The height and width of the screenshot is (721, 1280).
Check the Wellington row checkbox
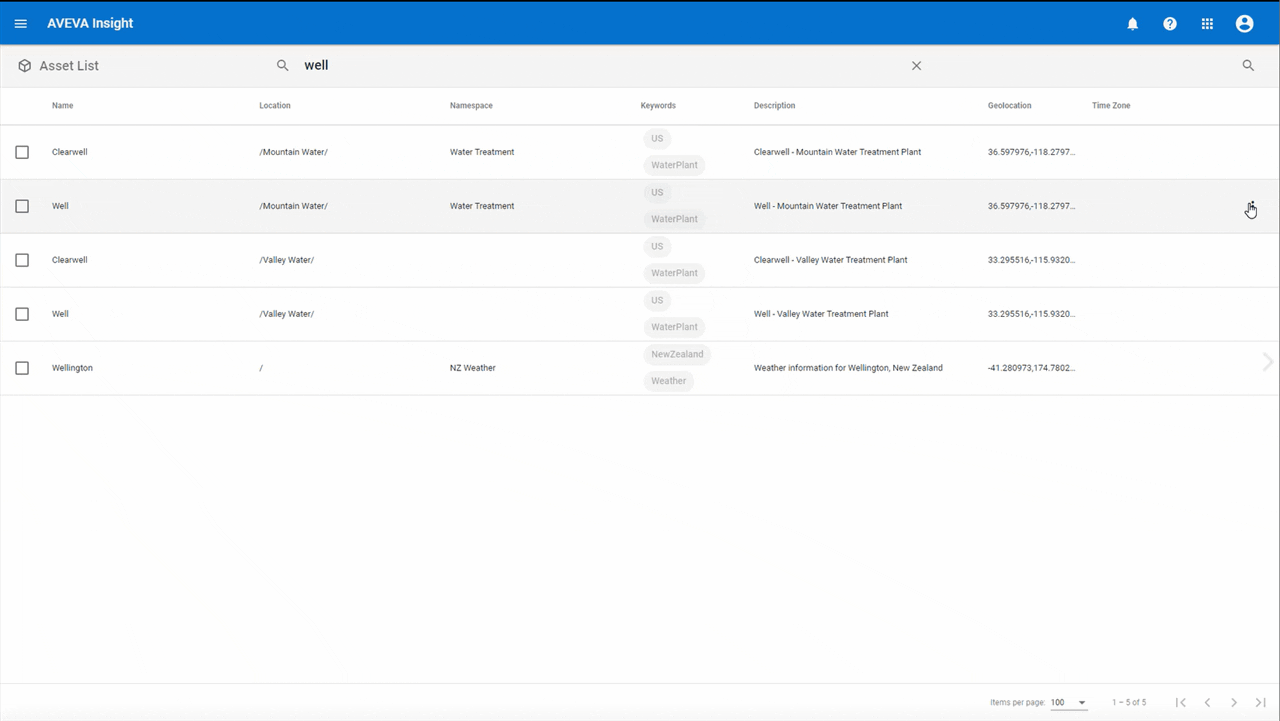[x=22, y=368]
